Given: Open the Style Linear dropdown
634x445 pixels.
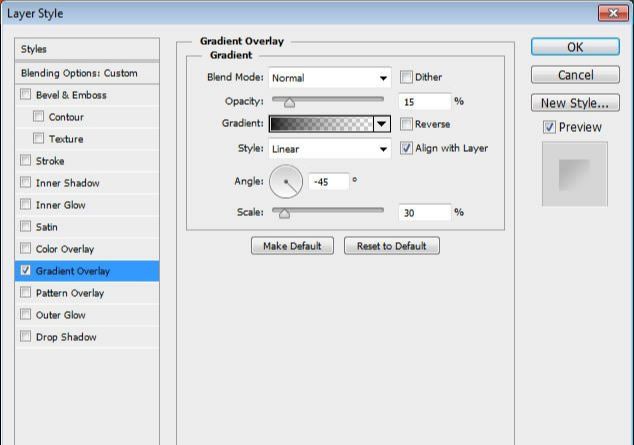Looking at the screenshot, I should coord(330,149).
